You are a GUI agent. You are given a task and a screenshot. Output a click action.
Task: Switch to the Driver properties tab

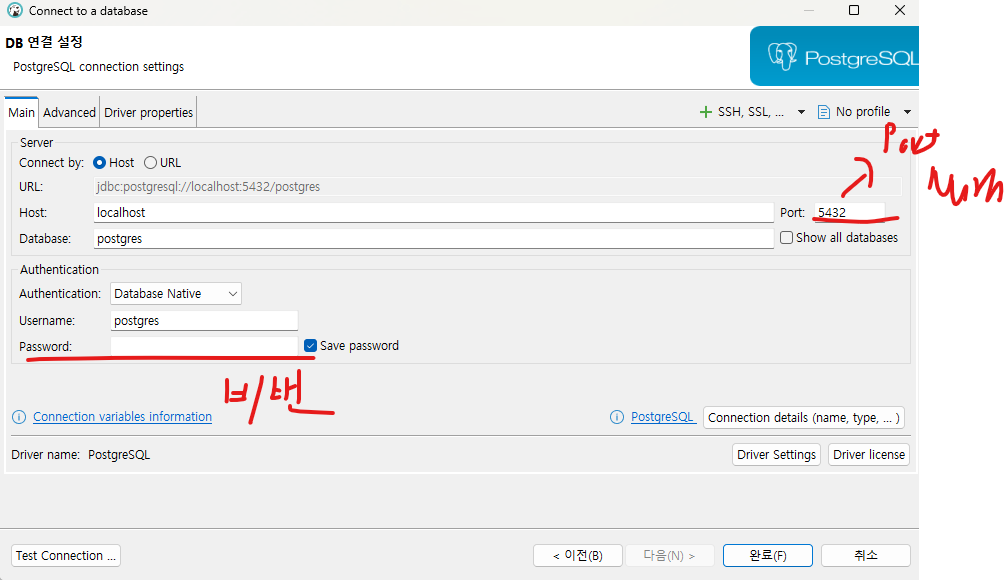tap(149, 113)
